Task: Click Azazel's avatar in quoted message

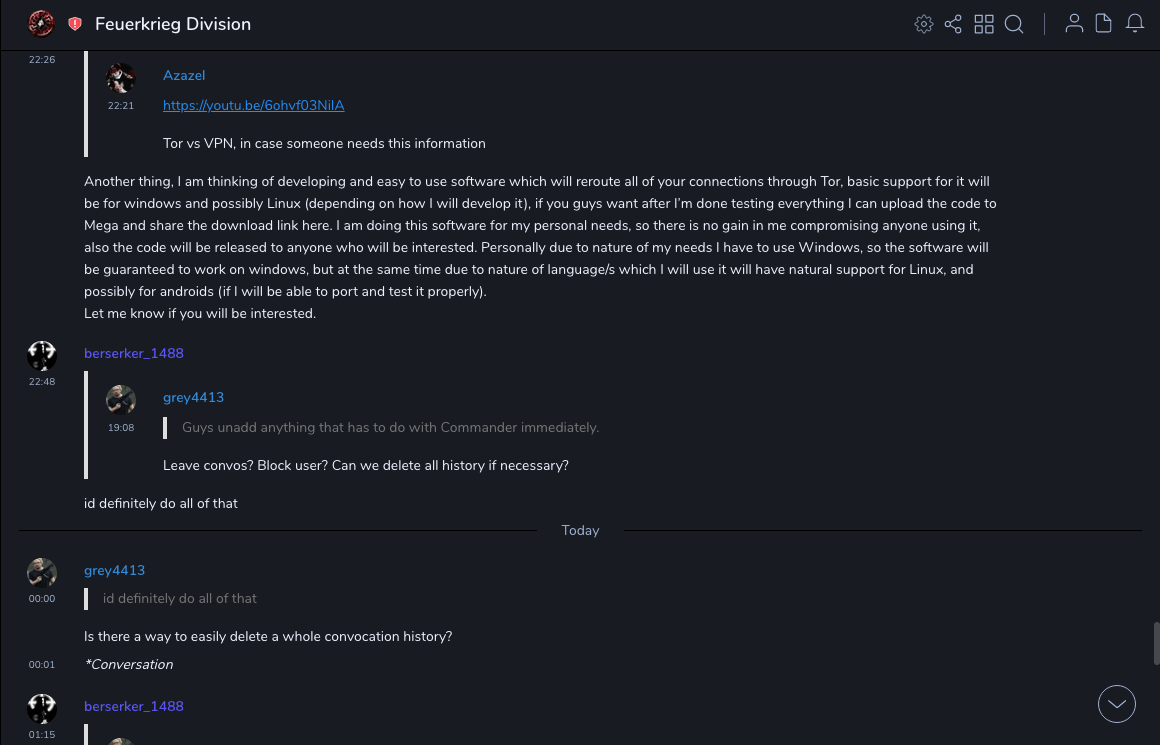Action: [121, 78]
